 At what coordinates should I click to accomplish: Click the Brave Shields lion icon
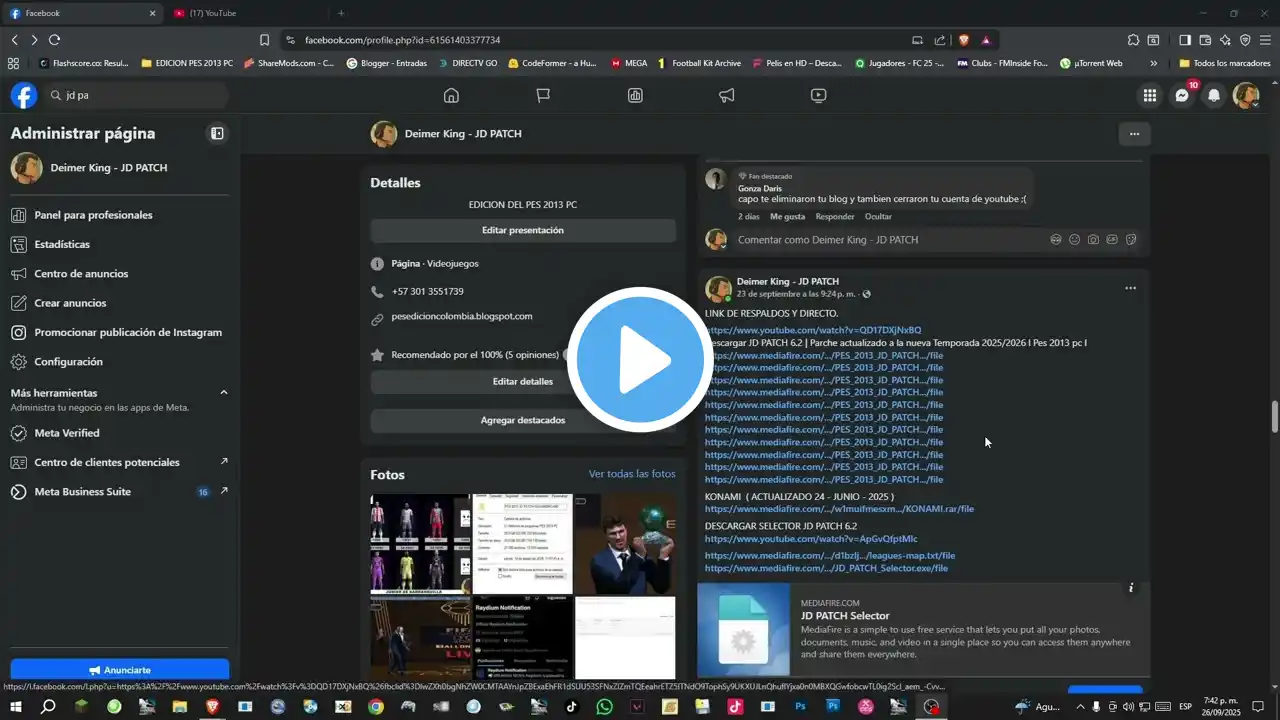coord(964,40)
